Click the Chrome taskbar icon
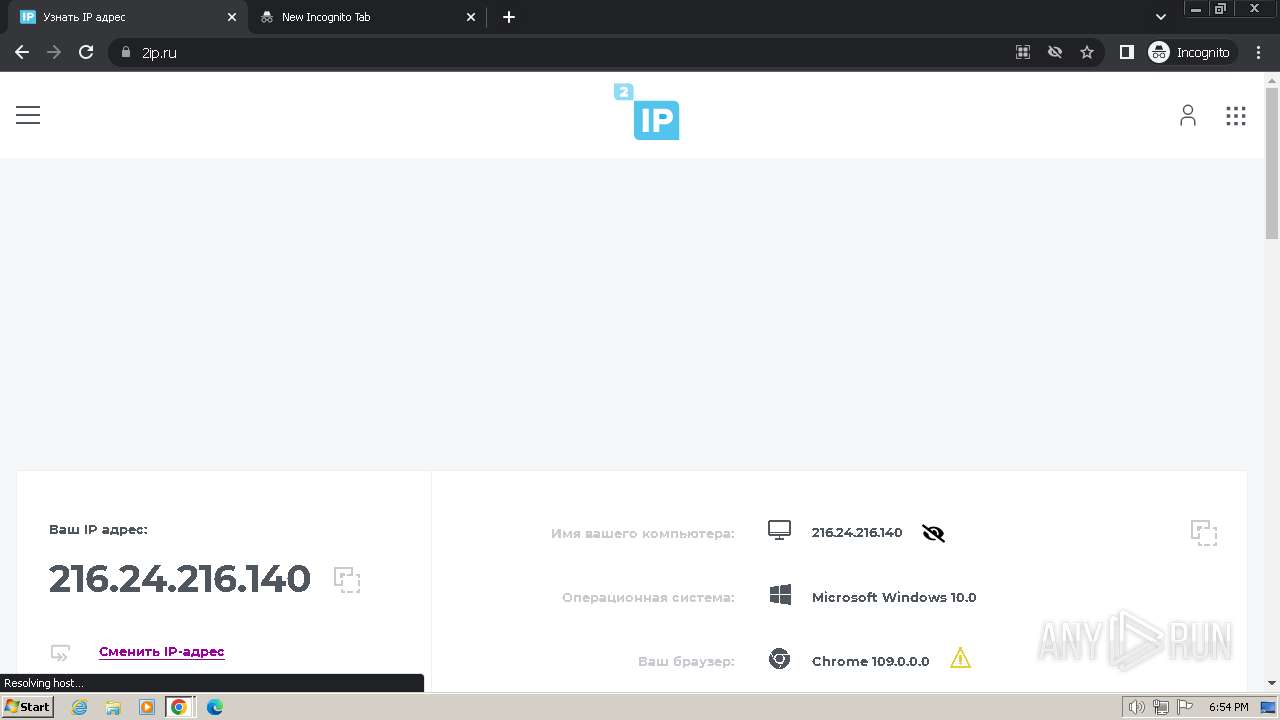The width and height of the screenshot is (1280, 720). 179,707
